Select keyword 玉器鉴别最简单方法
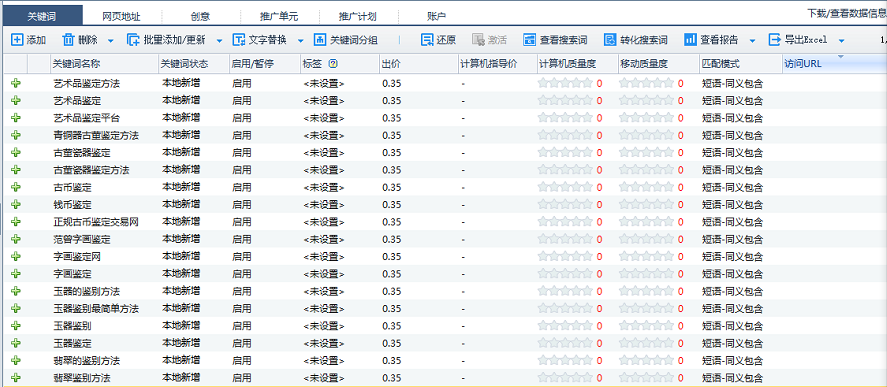 [96, 308]
